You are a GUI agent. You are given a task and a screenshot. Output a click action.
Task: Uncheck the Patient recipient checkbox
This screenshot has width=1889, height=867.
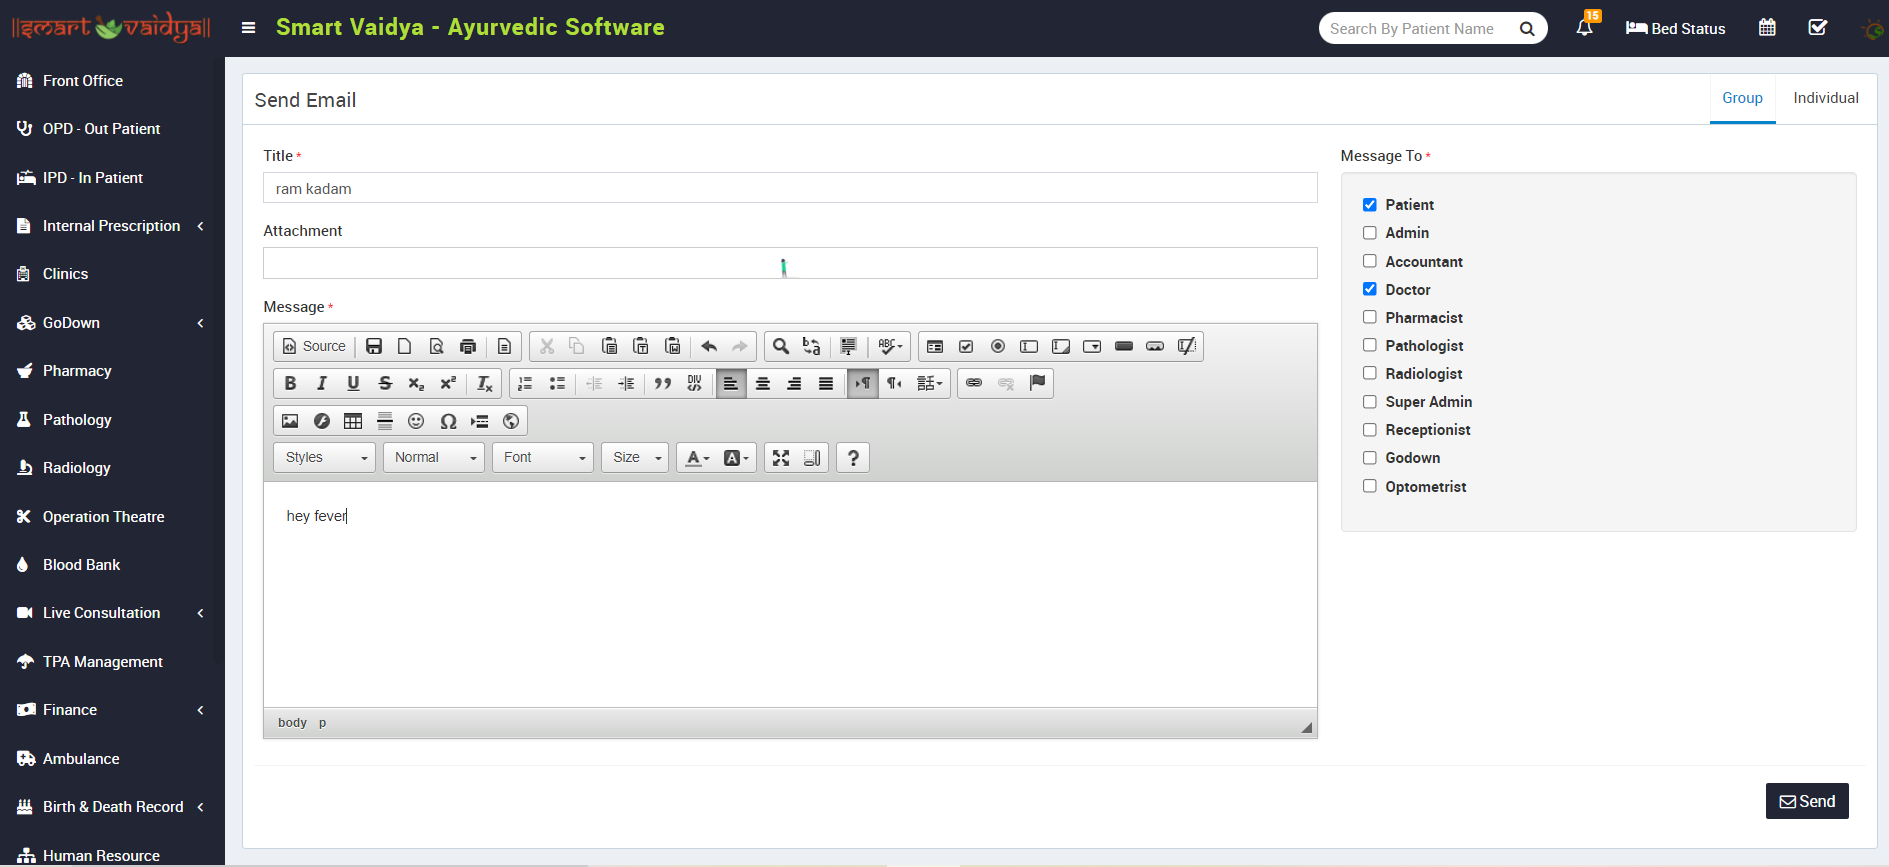pyautogui.click(x=1370, y=205)
